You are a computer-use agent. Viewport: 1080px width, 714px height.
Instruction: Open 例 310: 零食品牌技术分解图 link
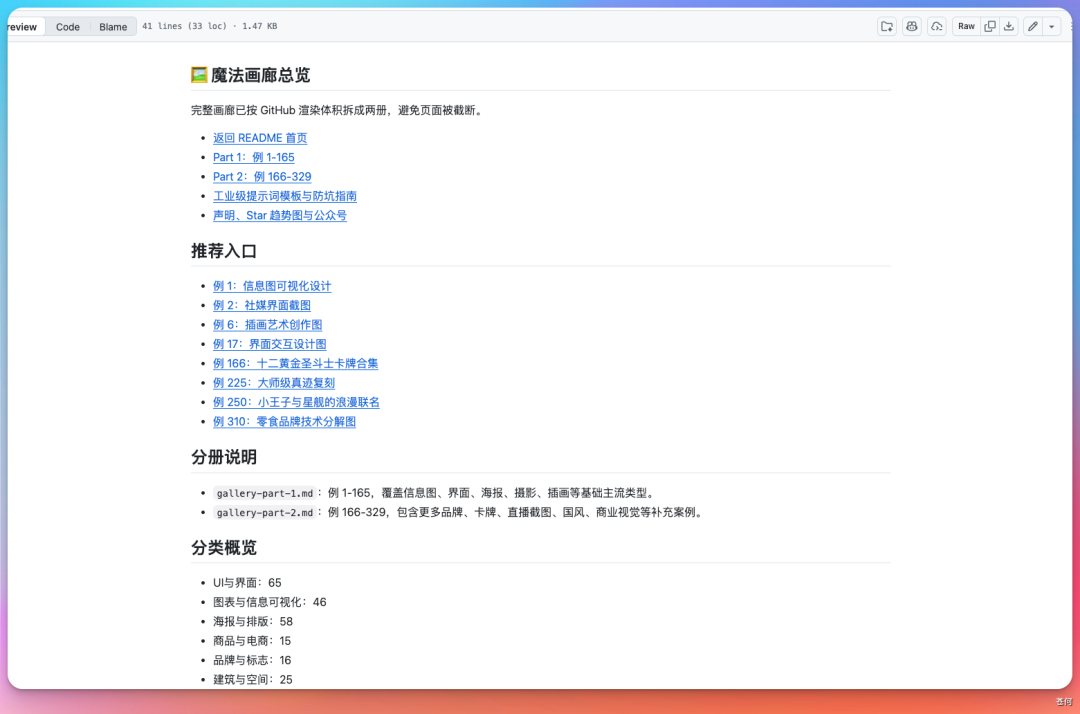point(284,421)
